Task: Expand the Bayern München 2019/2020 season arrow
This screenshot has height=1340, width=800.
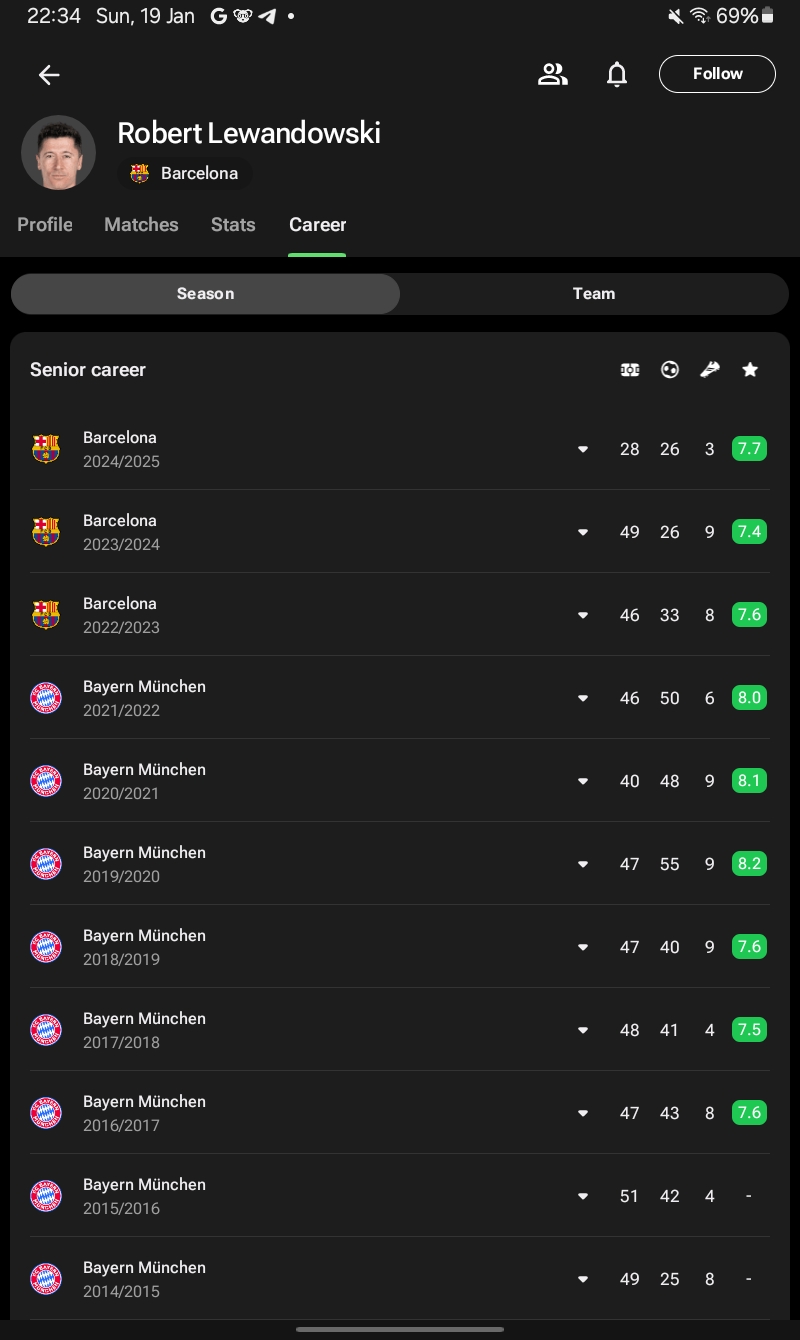Action: click(x=583, y=864)
